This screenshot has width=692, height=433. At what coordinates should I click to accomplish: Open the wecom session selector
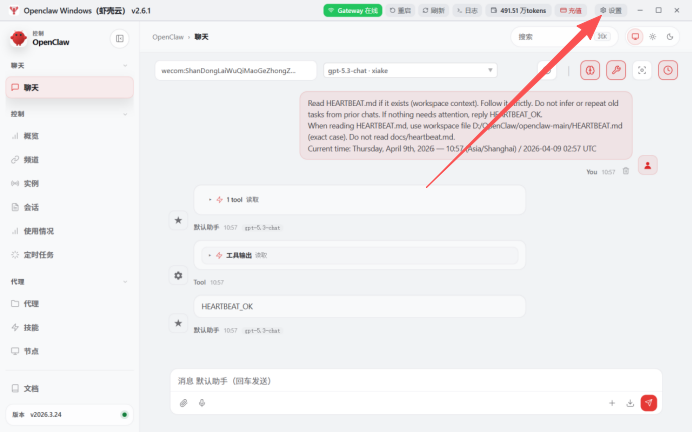(236, 71)
